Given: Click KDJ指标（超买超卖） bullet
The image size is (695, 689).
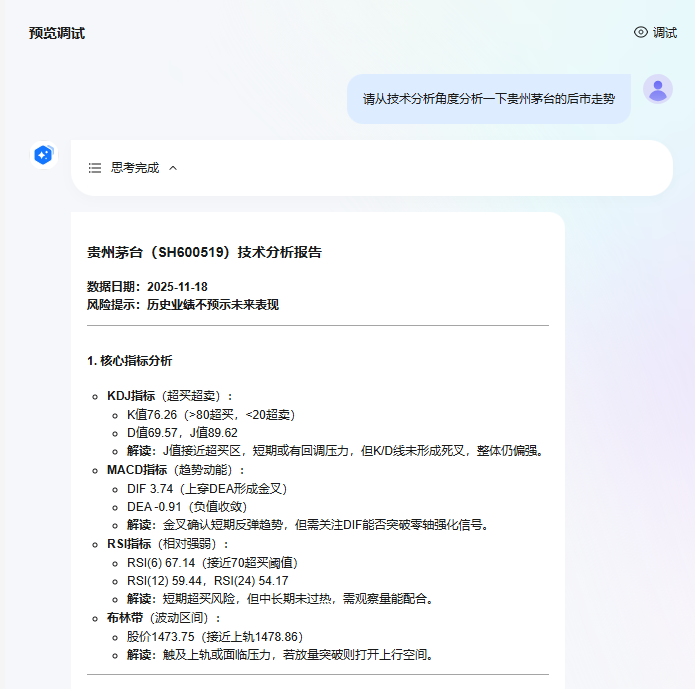Looking at the screenshot, I should click(x=170, y=396).
